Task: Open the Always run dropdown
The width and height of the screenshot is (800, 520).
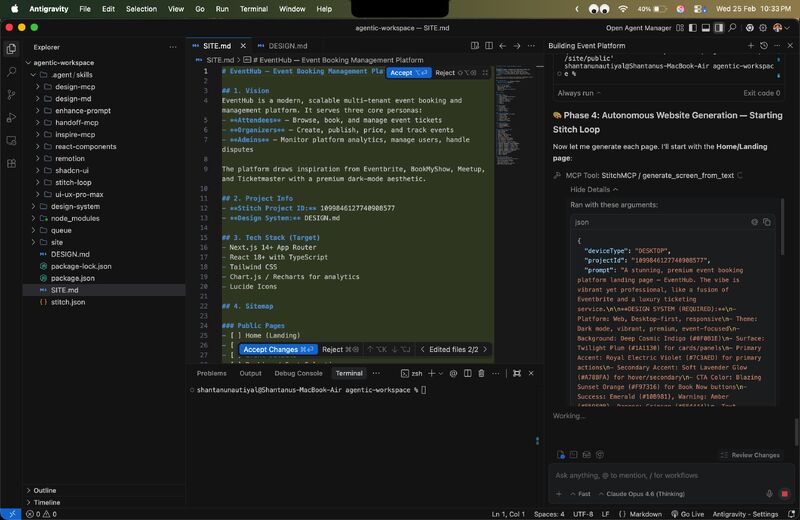Action: point(579,93)
